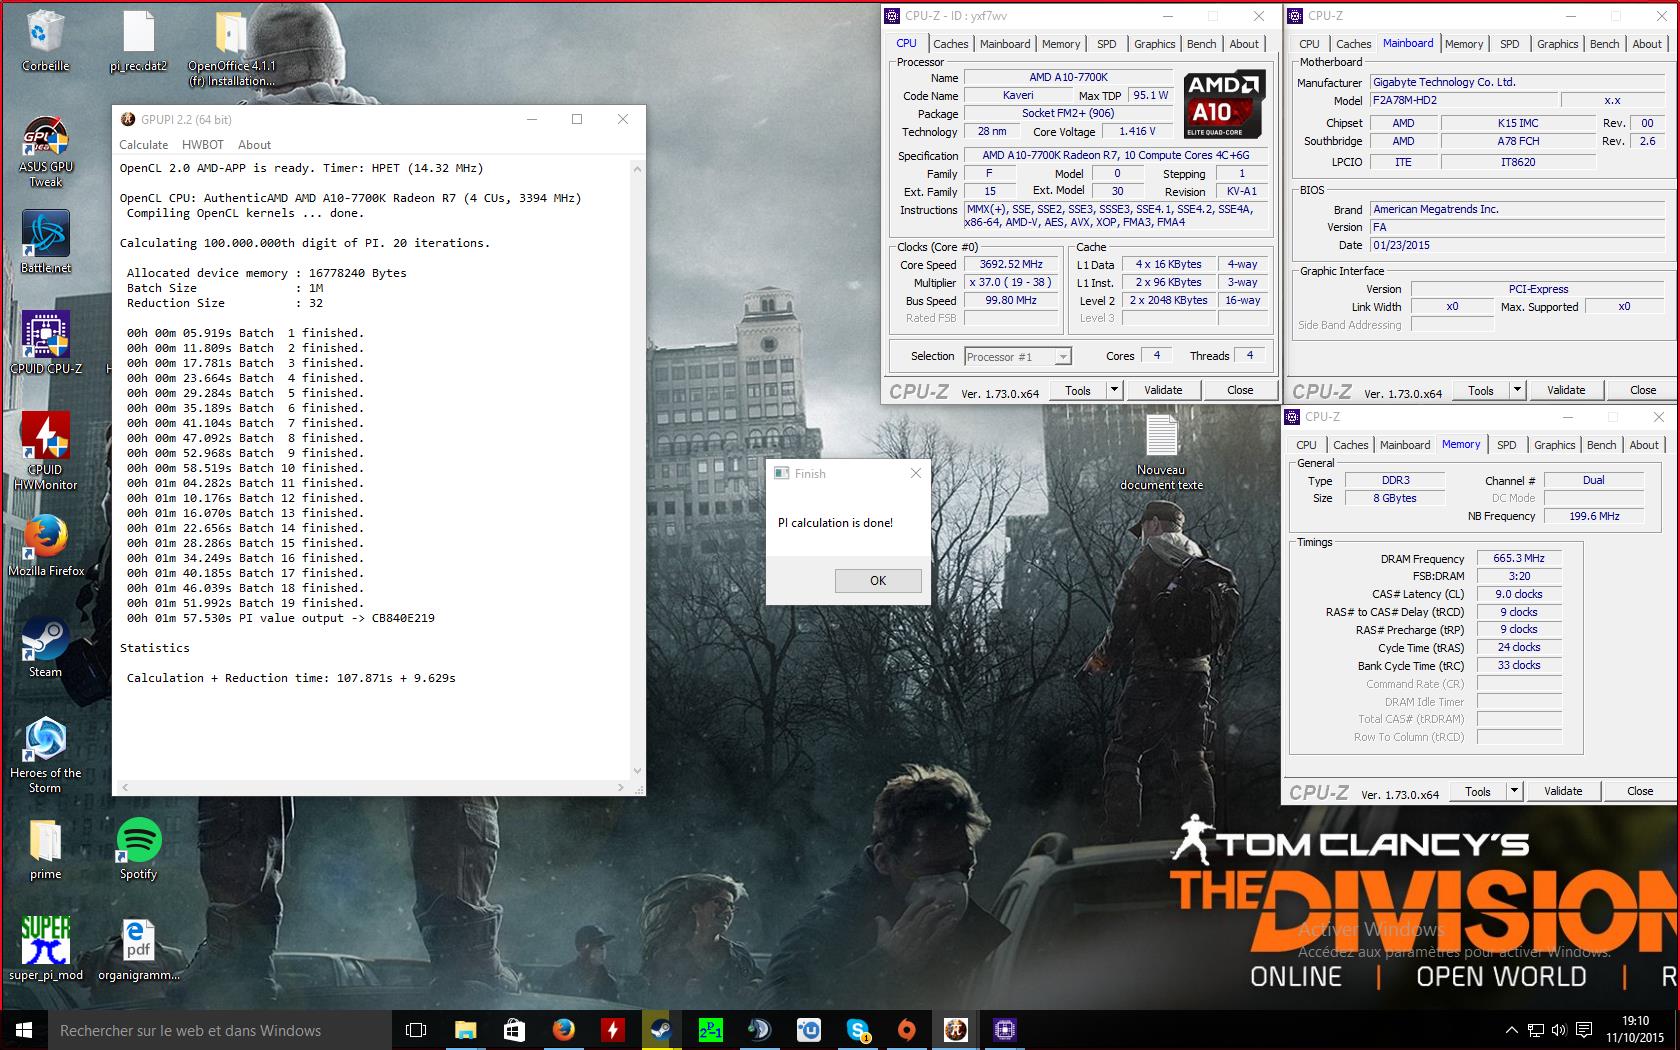Screen dimensions: 1680x1050
Task: Click the AMD A10 logo in CPU-Z
Action: click(1224, 105)
